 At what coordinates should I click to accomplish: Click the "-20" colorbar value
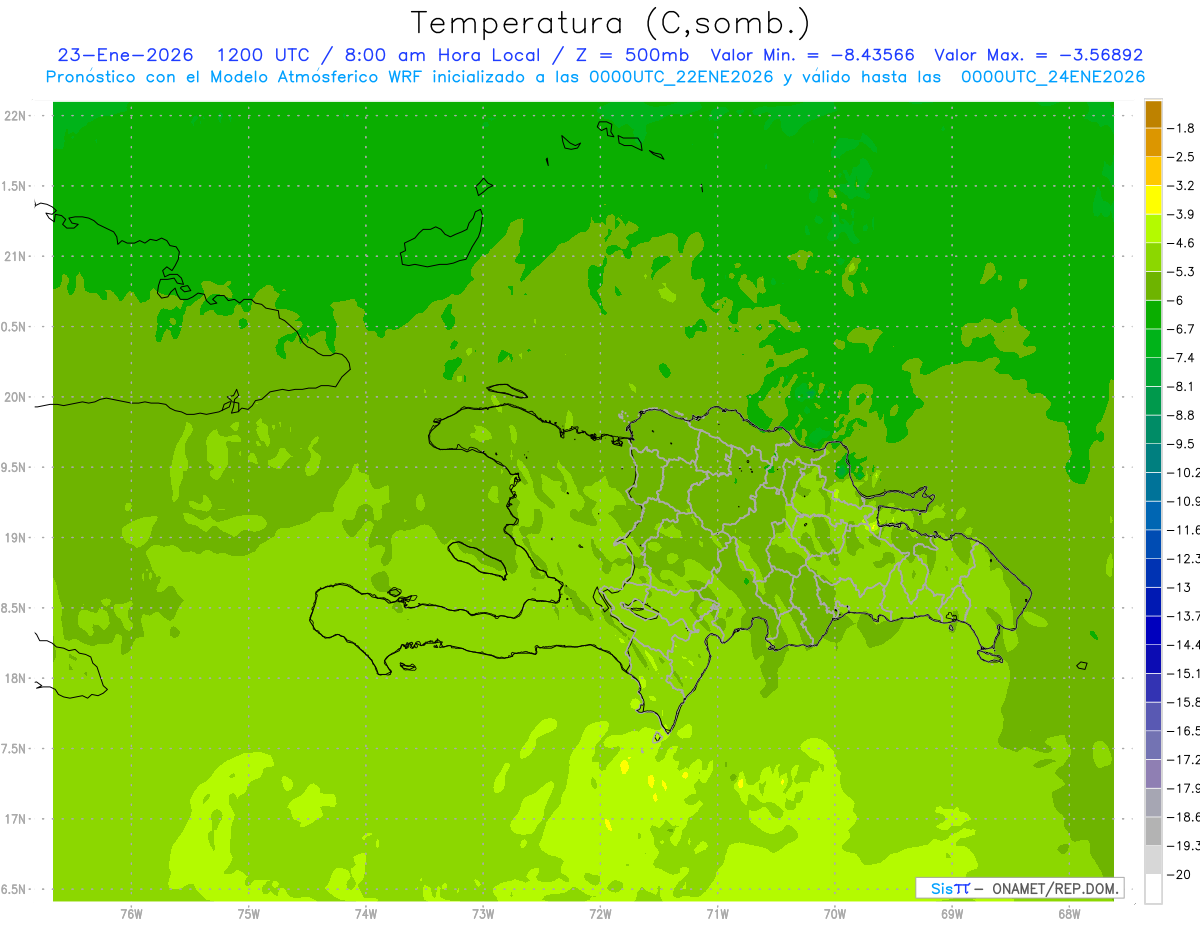click(x=1178, y=875)
